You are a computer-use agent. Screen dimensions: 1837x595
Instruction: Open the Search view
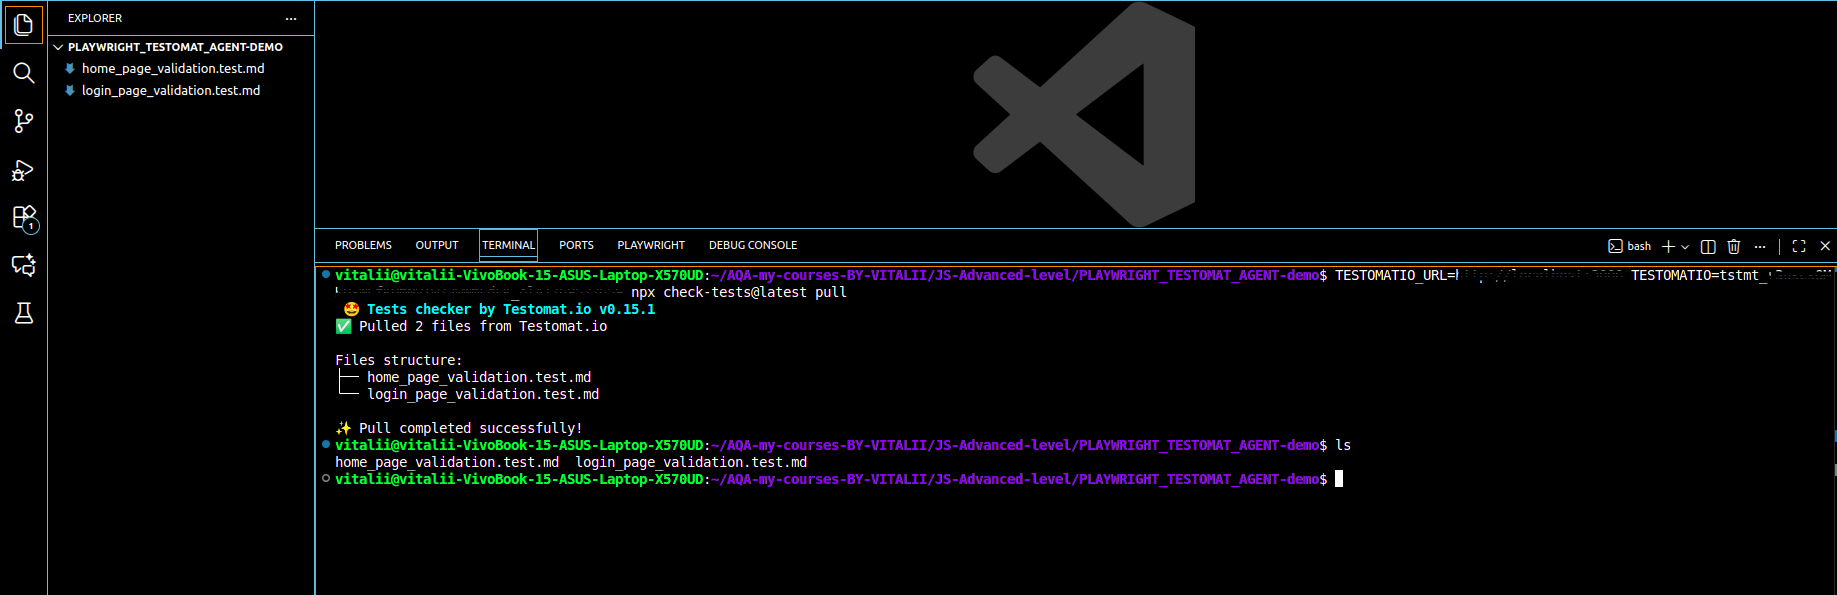pyautogui.click(x=24, y=73)
